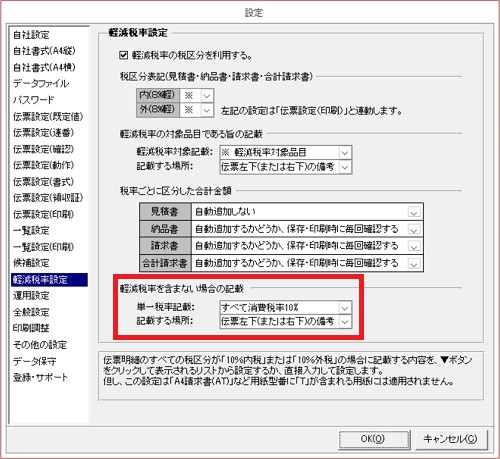500x459 pixels.
Task: Select 伝票設定(印刷) in the sidebar
Action: 43,214
